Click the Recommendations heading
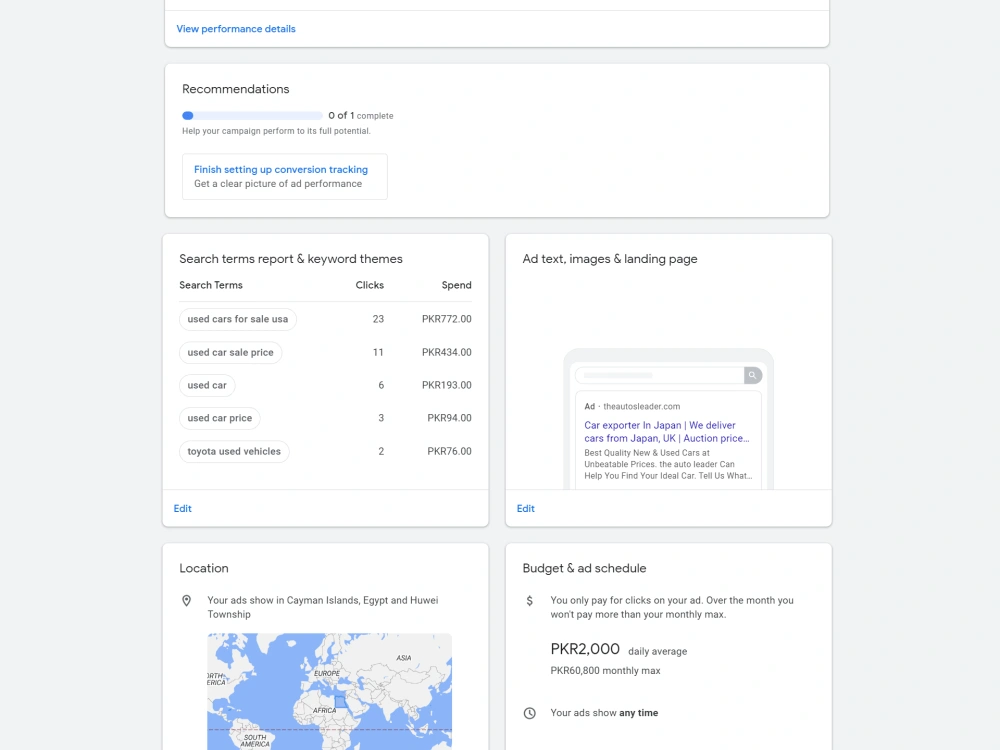 [235, 89]
